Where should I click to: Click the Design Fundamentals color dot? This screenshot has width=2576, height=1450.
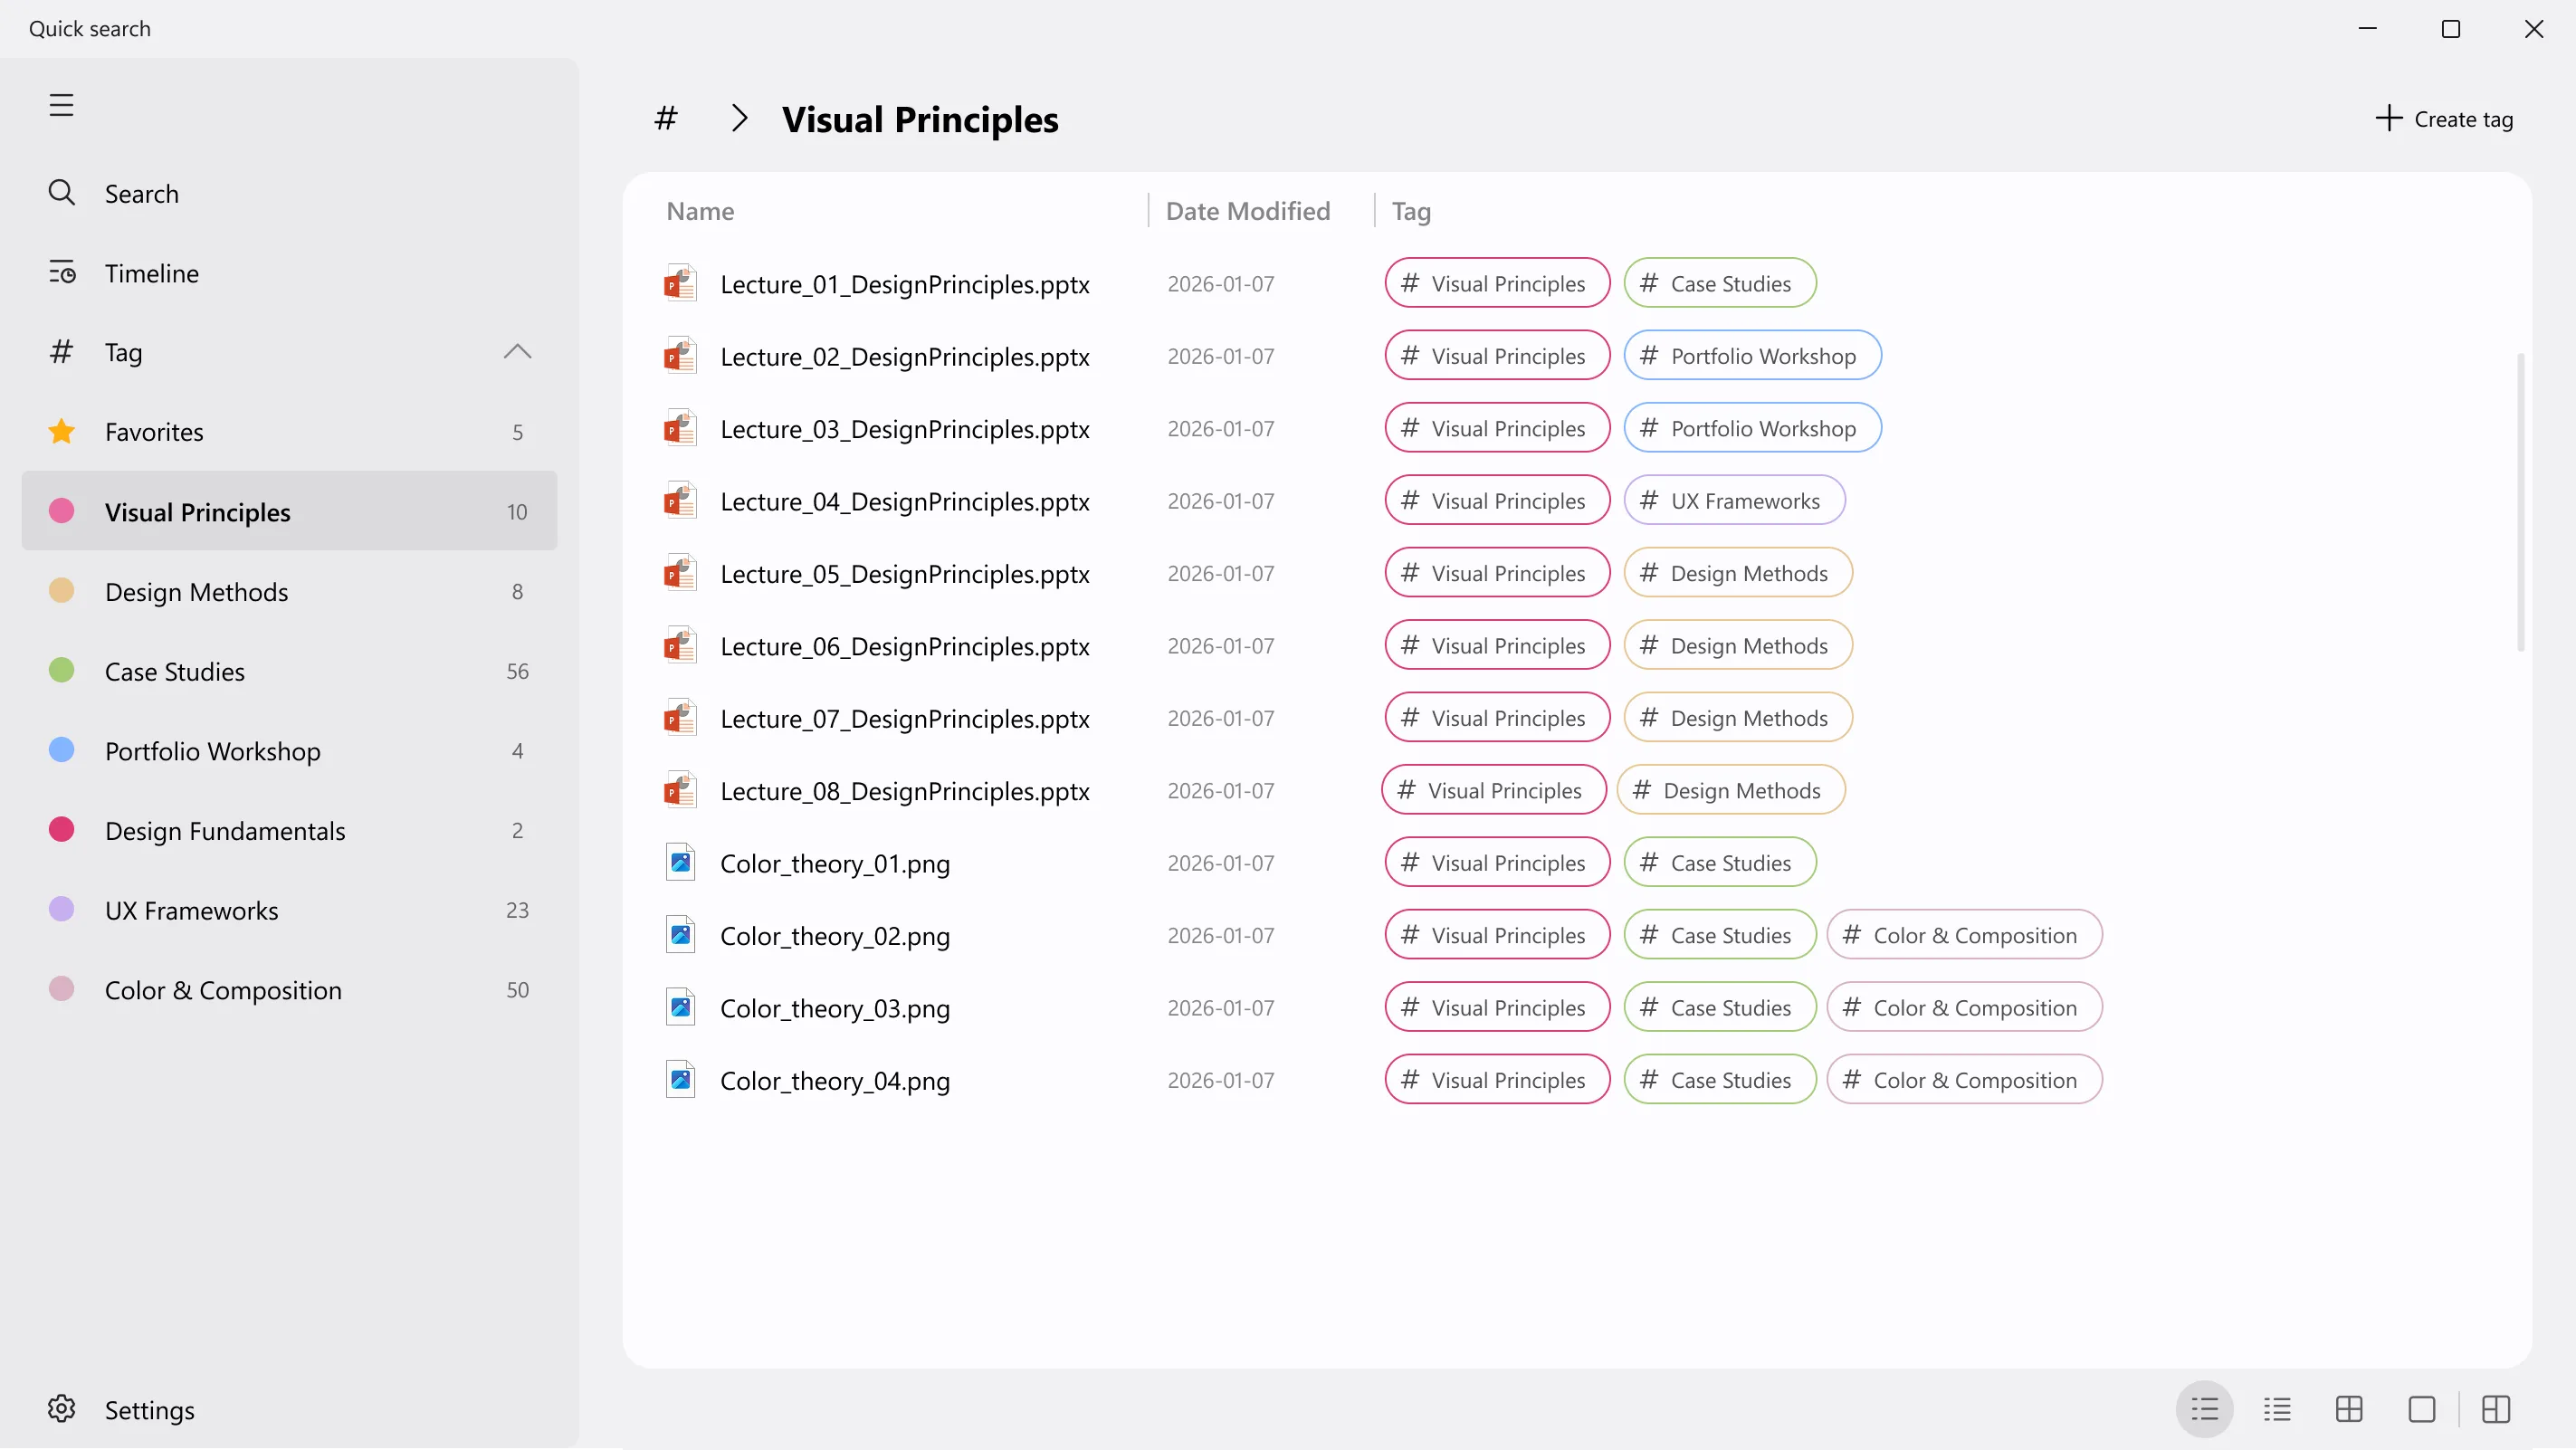61,829
